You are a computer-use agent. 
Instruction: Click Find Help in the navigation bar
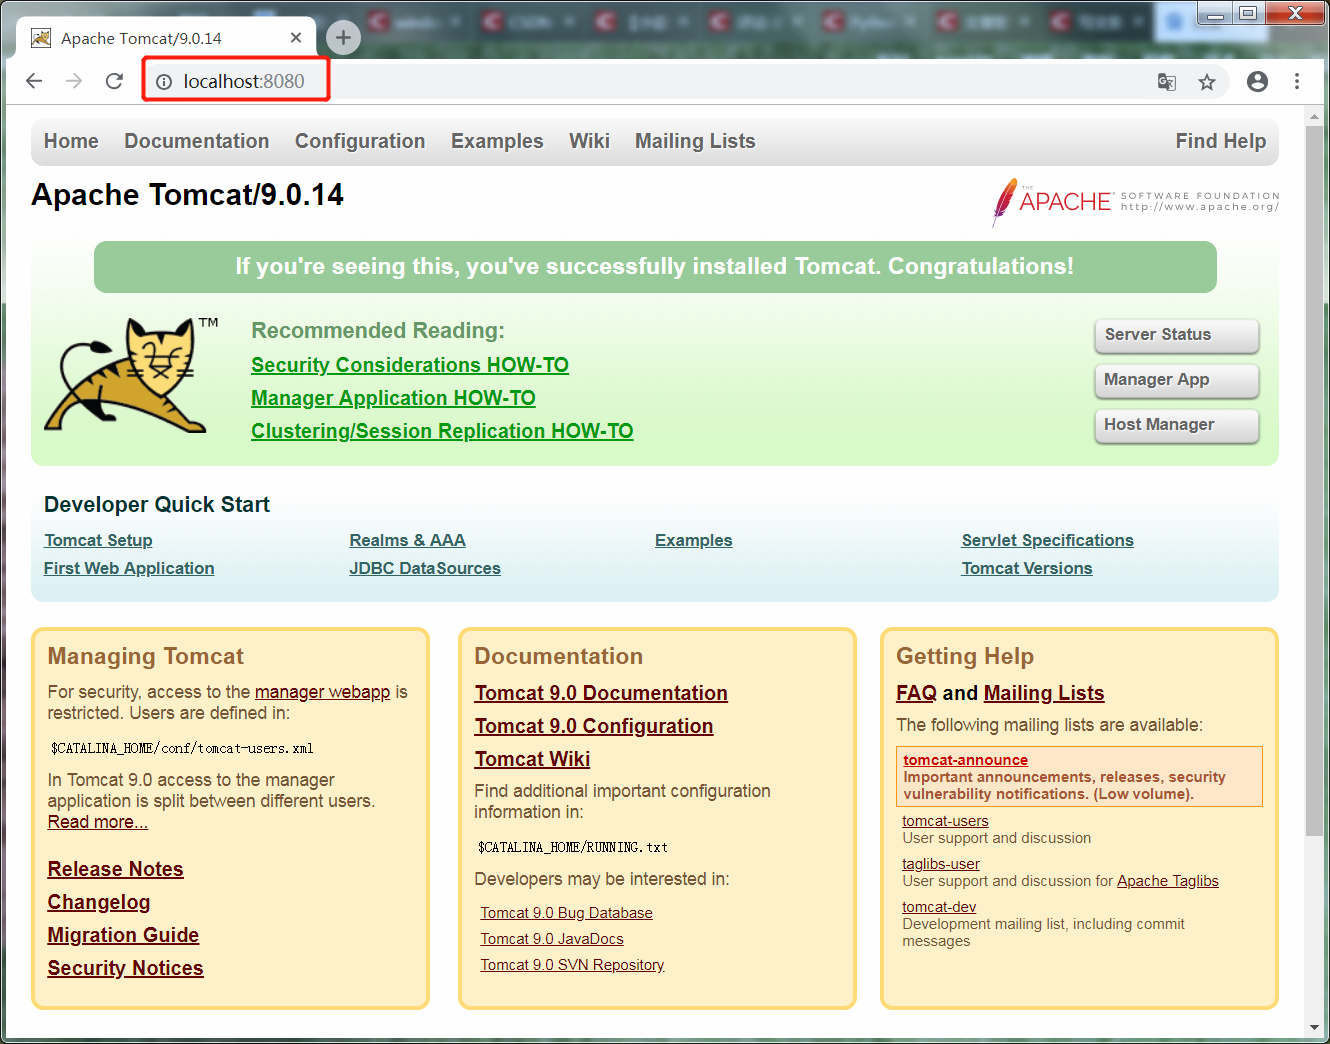1221,141
